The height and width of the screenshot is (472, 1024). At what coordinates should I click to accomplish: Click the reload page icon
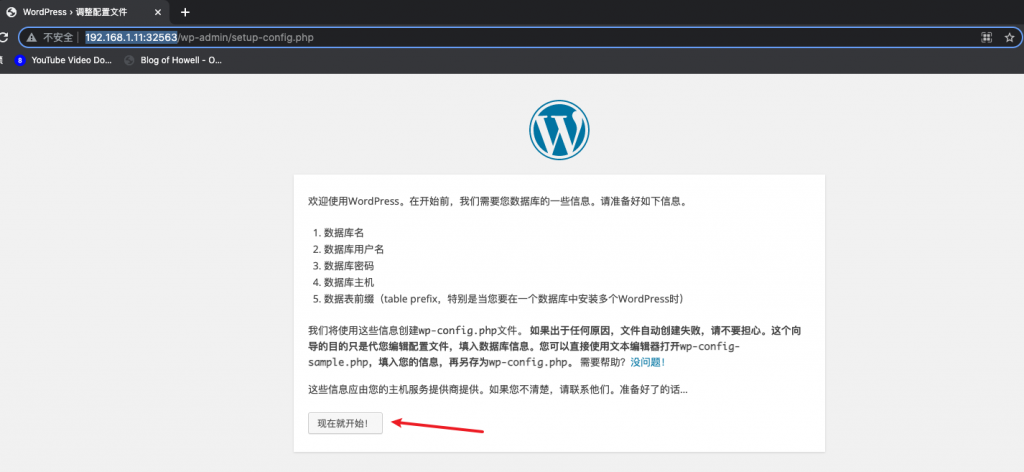pos(4,38)
